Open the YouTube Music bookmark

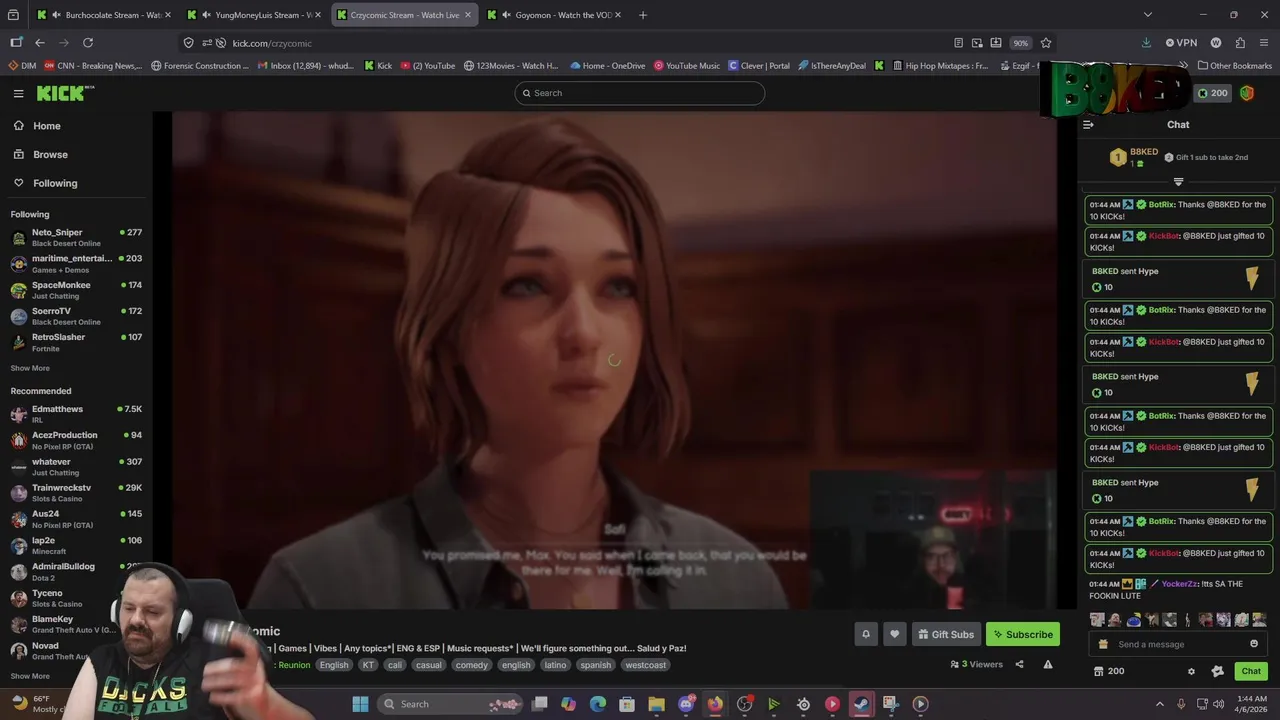coord(687,66)
